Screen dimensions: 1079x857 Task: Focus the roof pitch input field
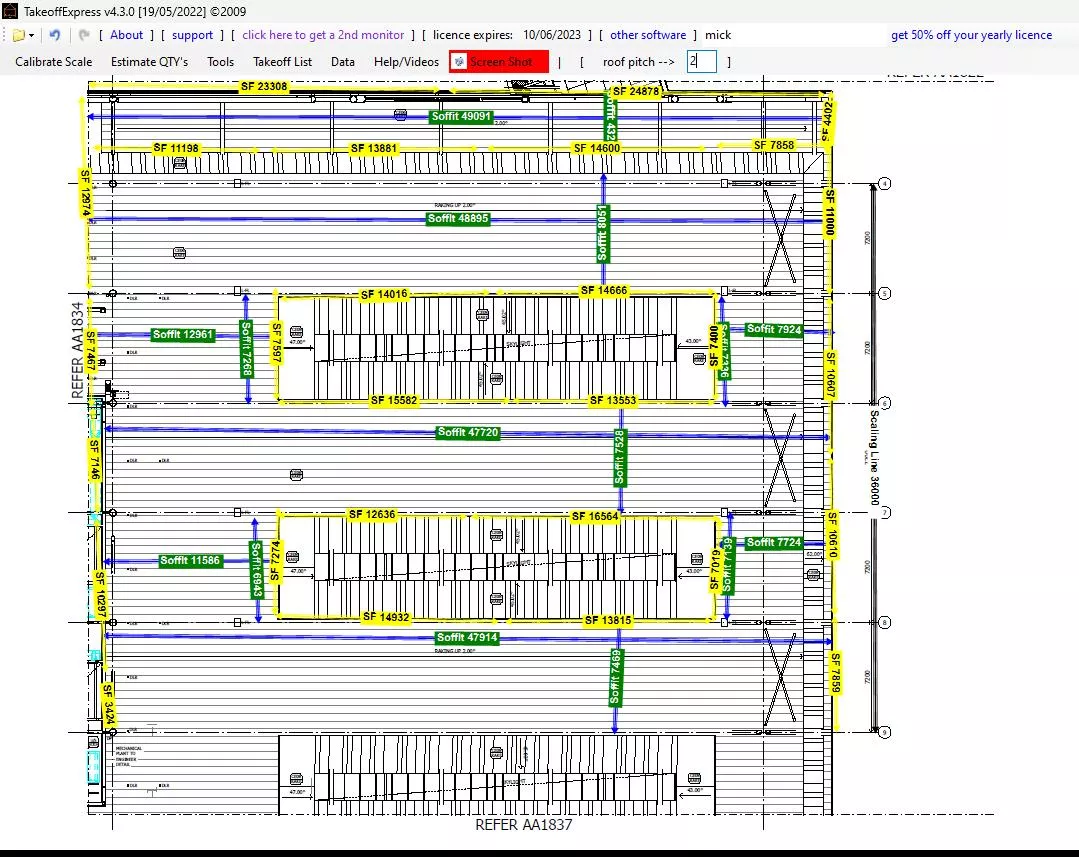coord(701,62)
